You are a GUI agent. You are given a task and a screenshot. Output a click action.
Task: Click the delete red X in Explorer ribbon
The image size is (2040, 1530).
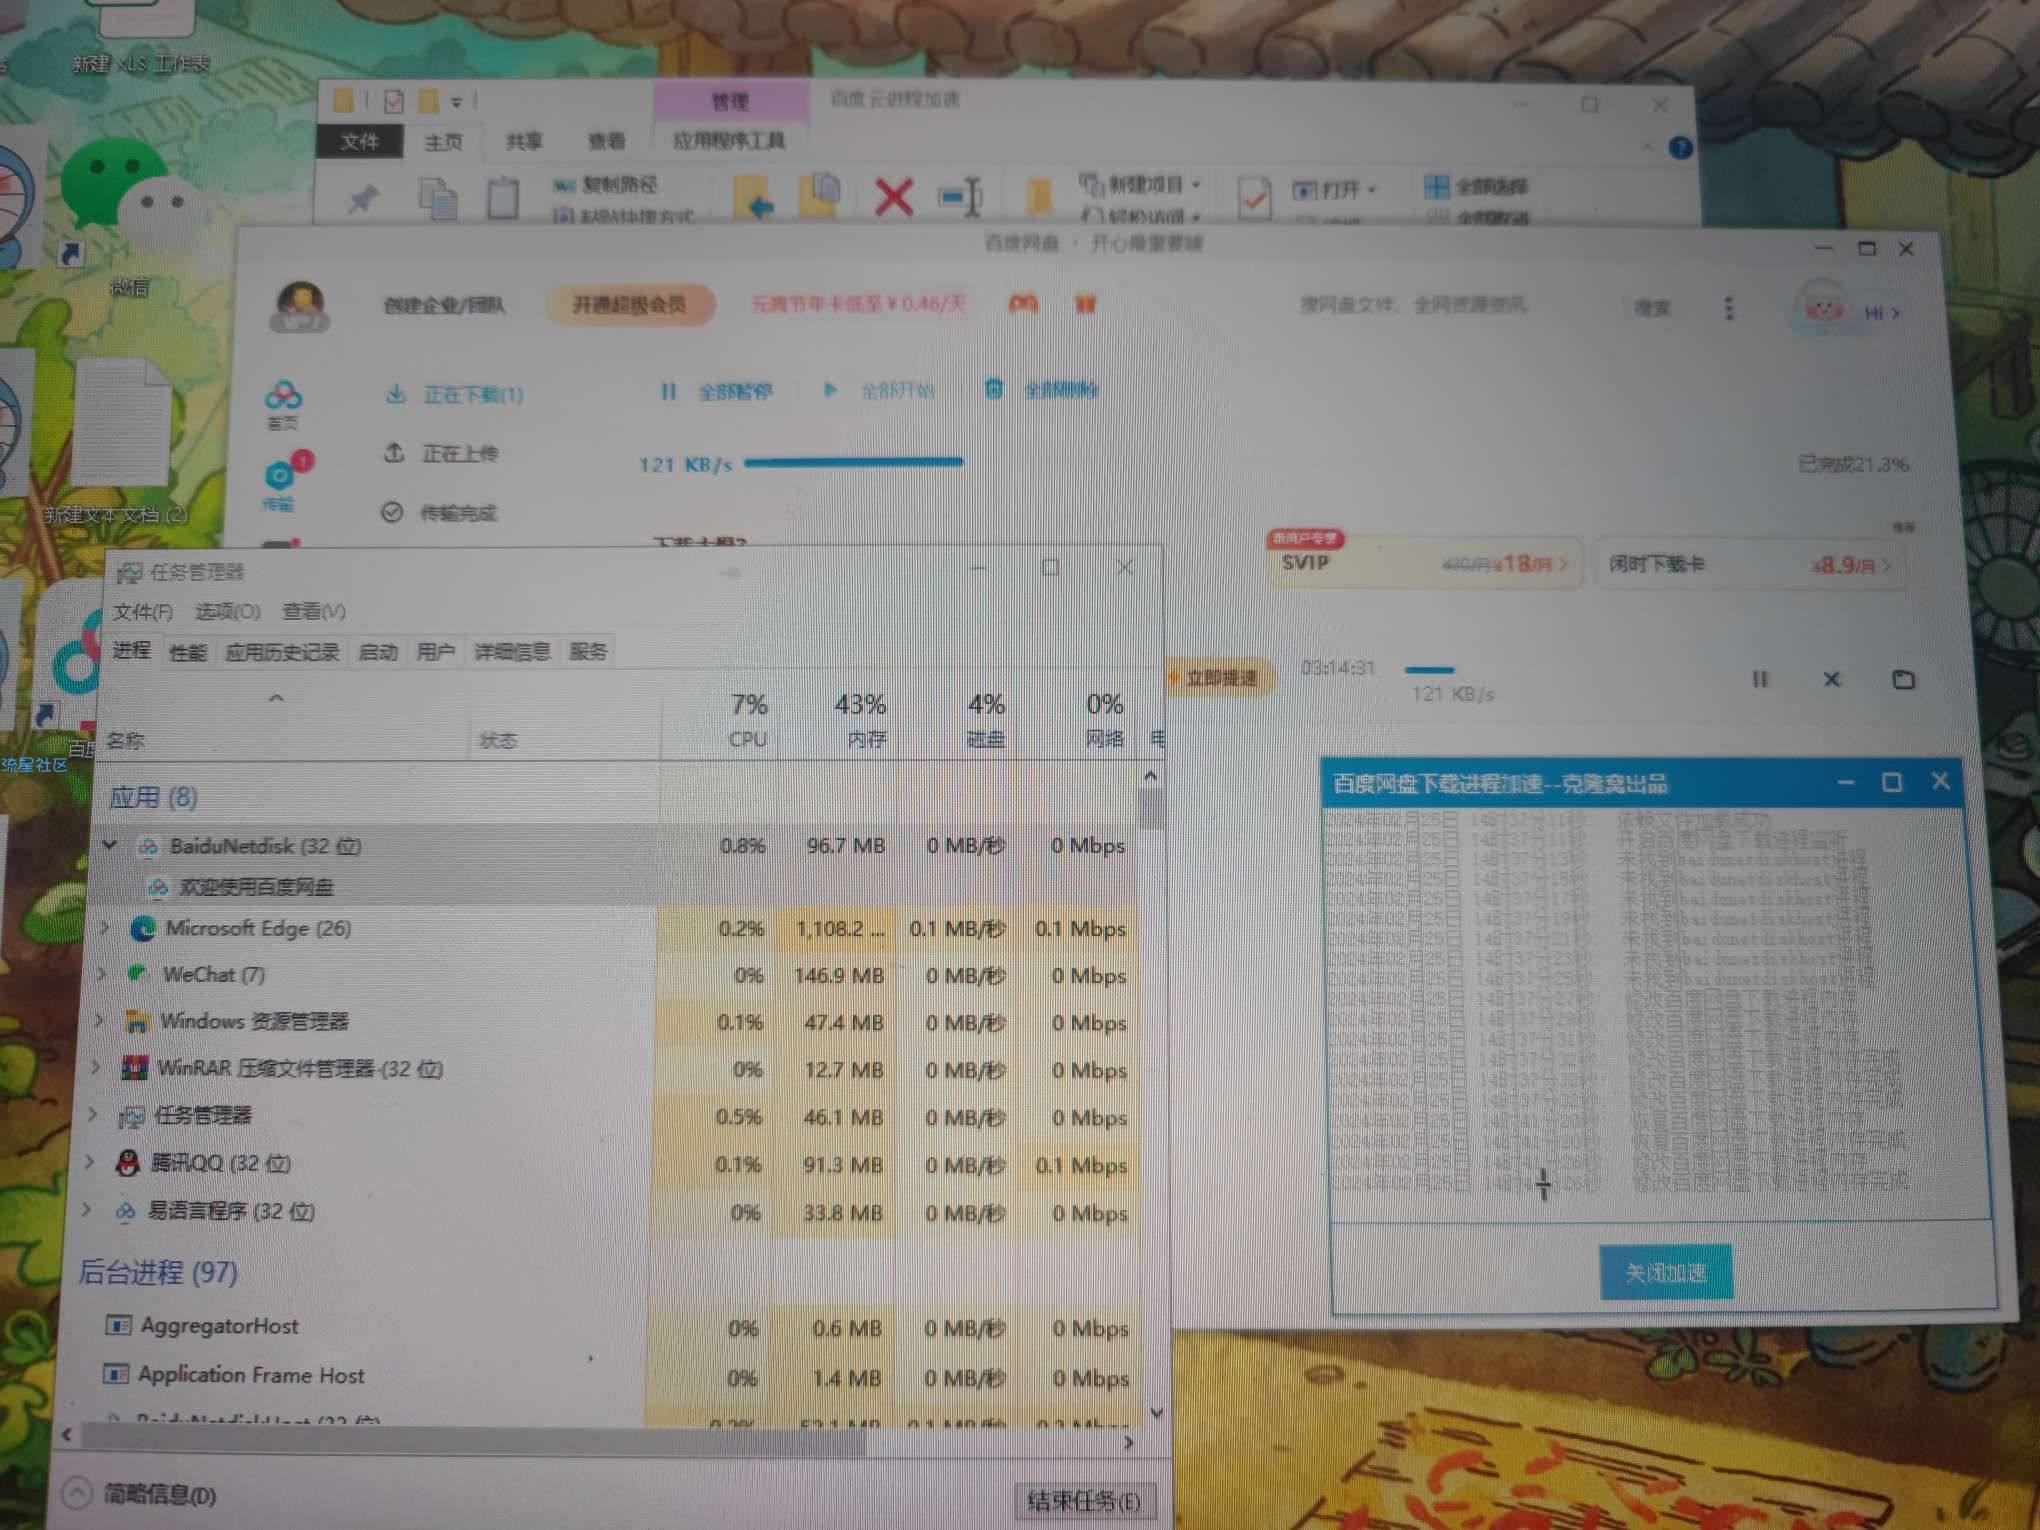(x=893, y=196)
